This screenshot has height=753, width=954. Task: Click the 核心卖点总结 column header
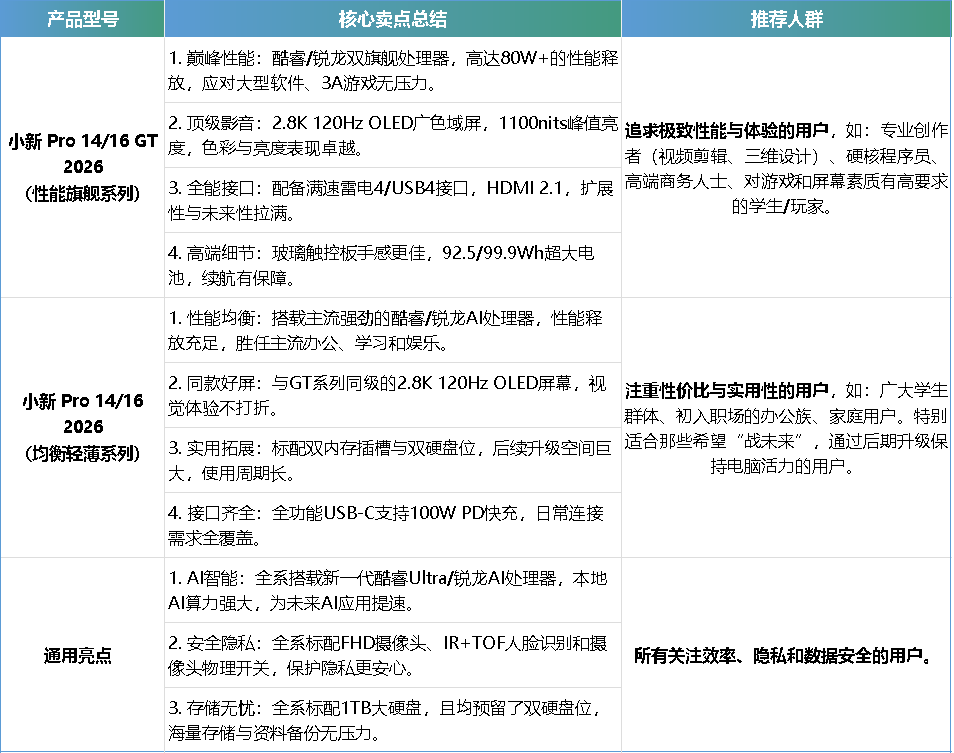click(392, 19)
